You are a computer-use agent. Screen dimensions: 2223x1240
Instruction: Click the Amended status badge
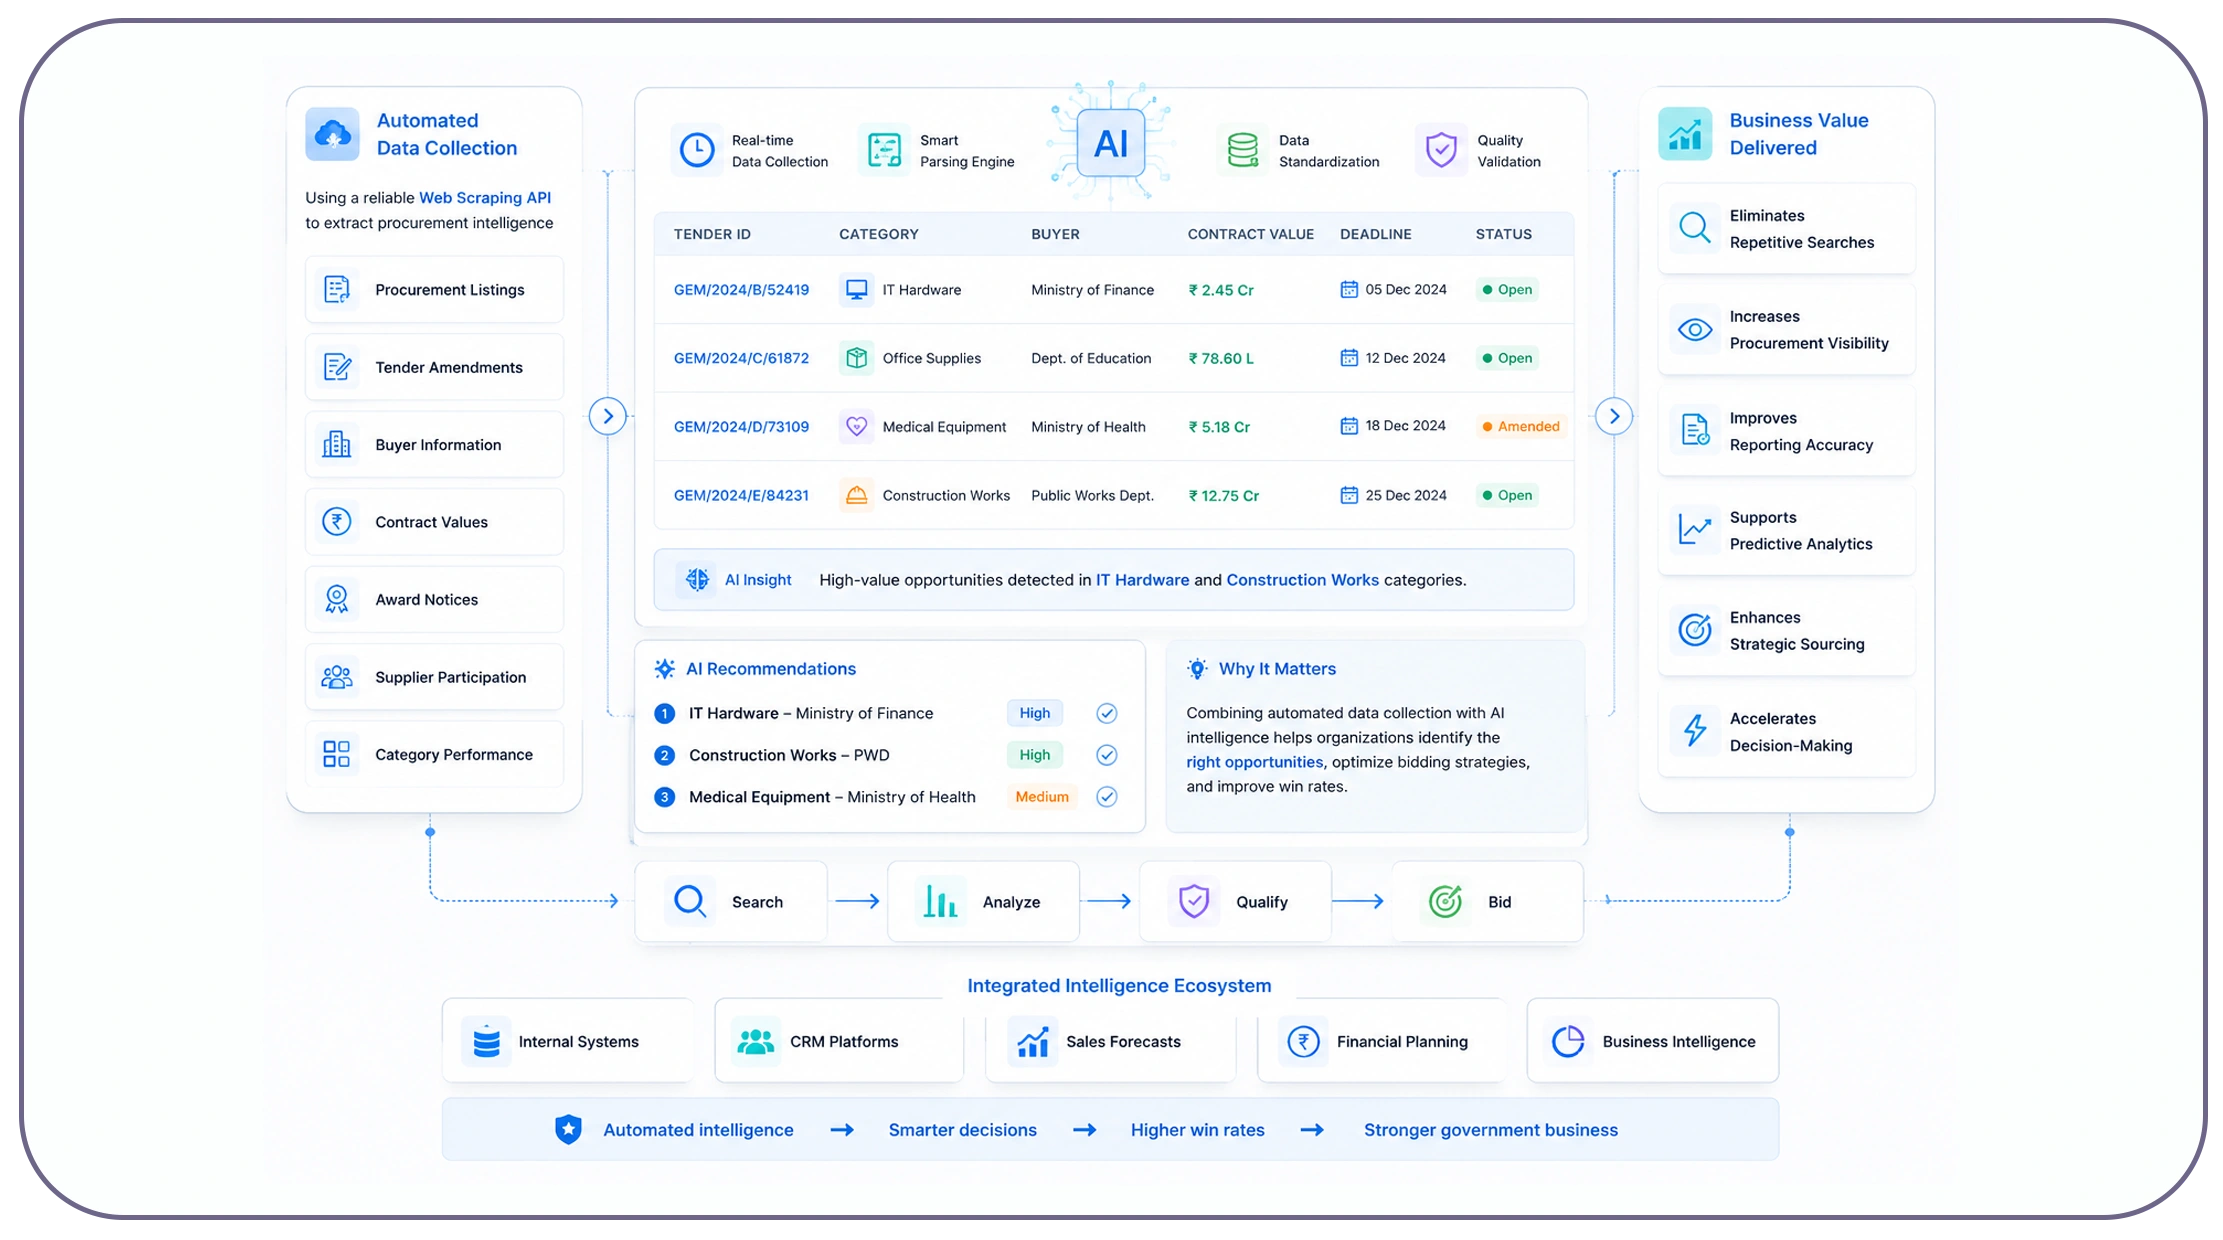1521,426
